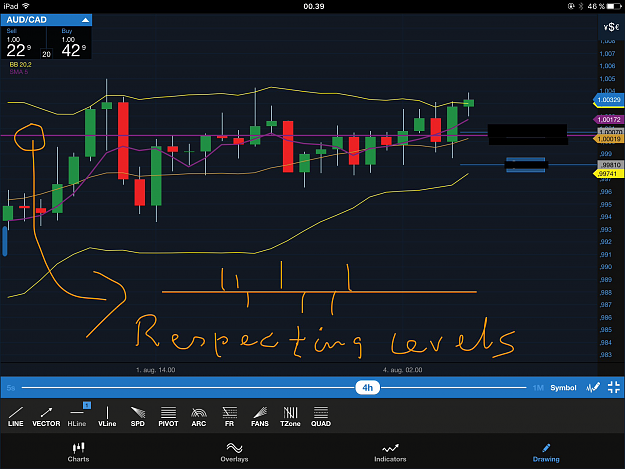This screenshot has height=469, width=625.
Task: Choose the SPD speed lines tool
Action: 138,416
